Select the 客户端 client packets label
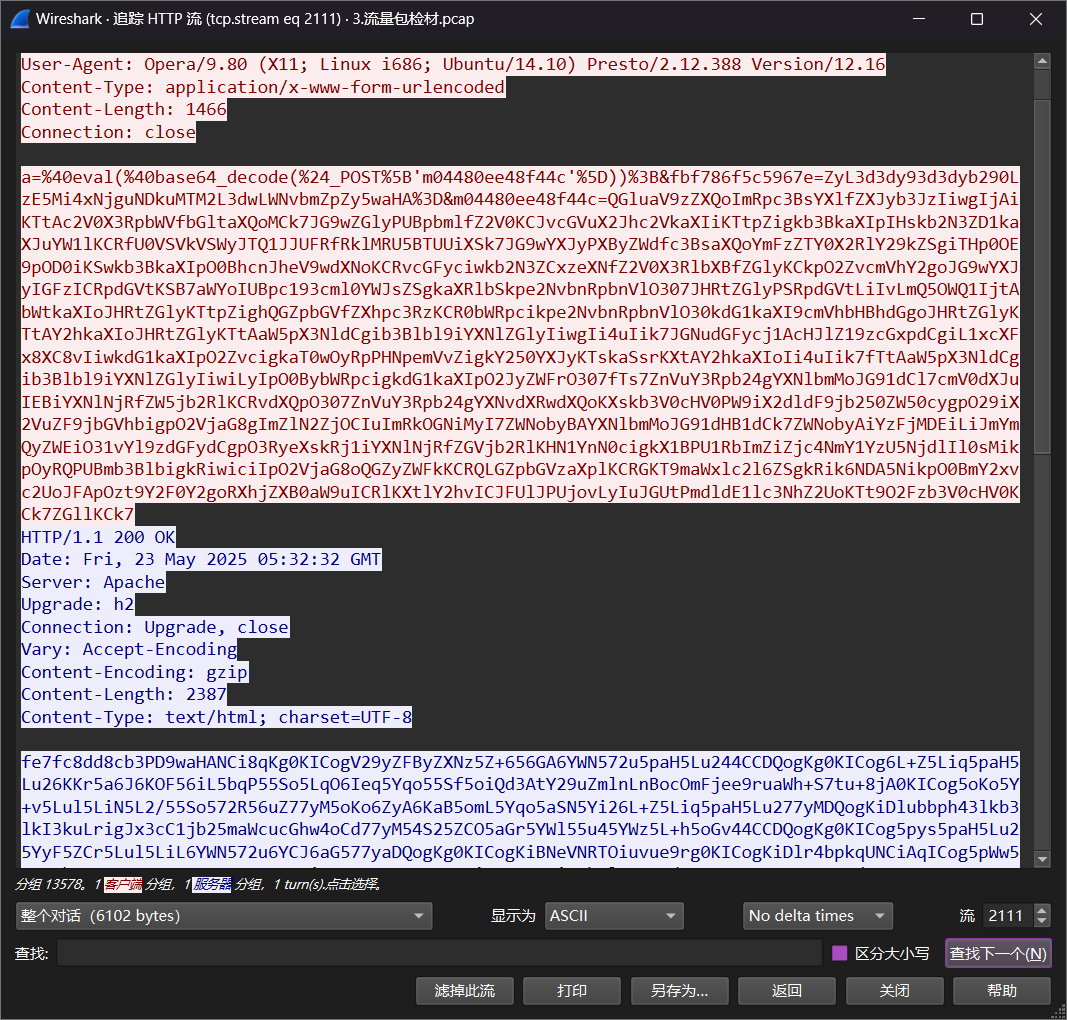This screenshot has height=1020, width=1067. click(123, 884)
